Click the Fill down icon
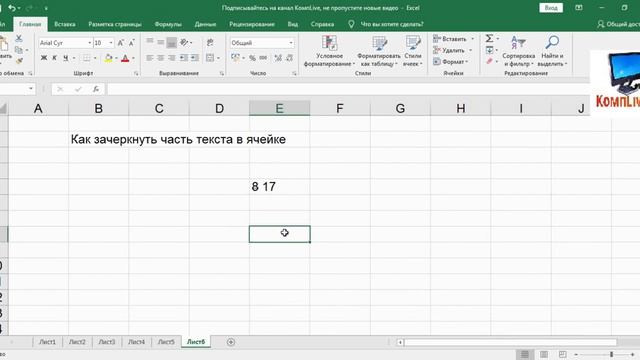The width and height of the screenshot is (640, 360). [x=489, y=50]
